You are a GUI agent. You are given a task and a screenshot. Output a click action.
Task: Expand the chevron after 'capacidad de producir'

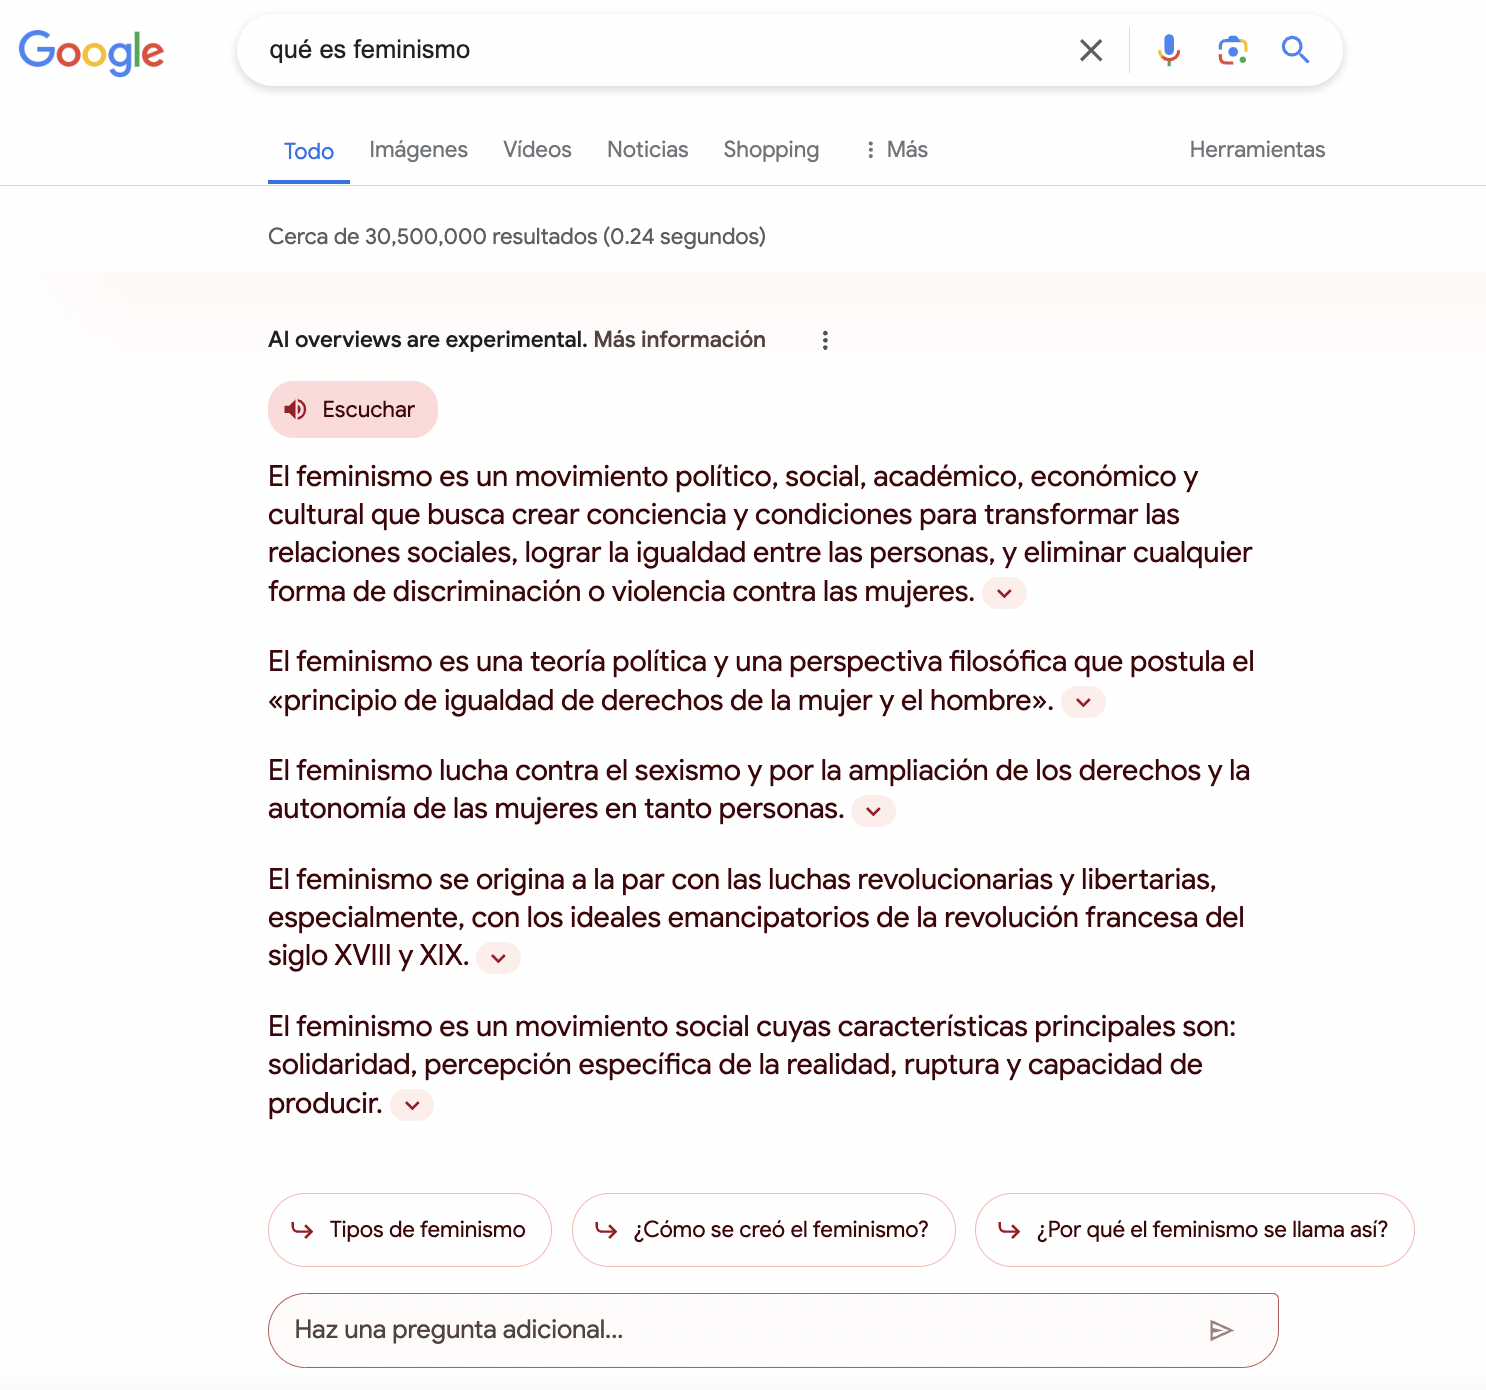tap(412, 1105)
